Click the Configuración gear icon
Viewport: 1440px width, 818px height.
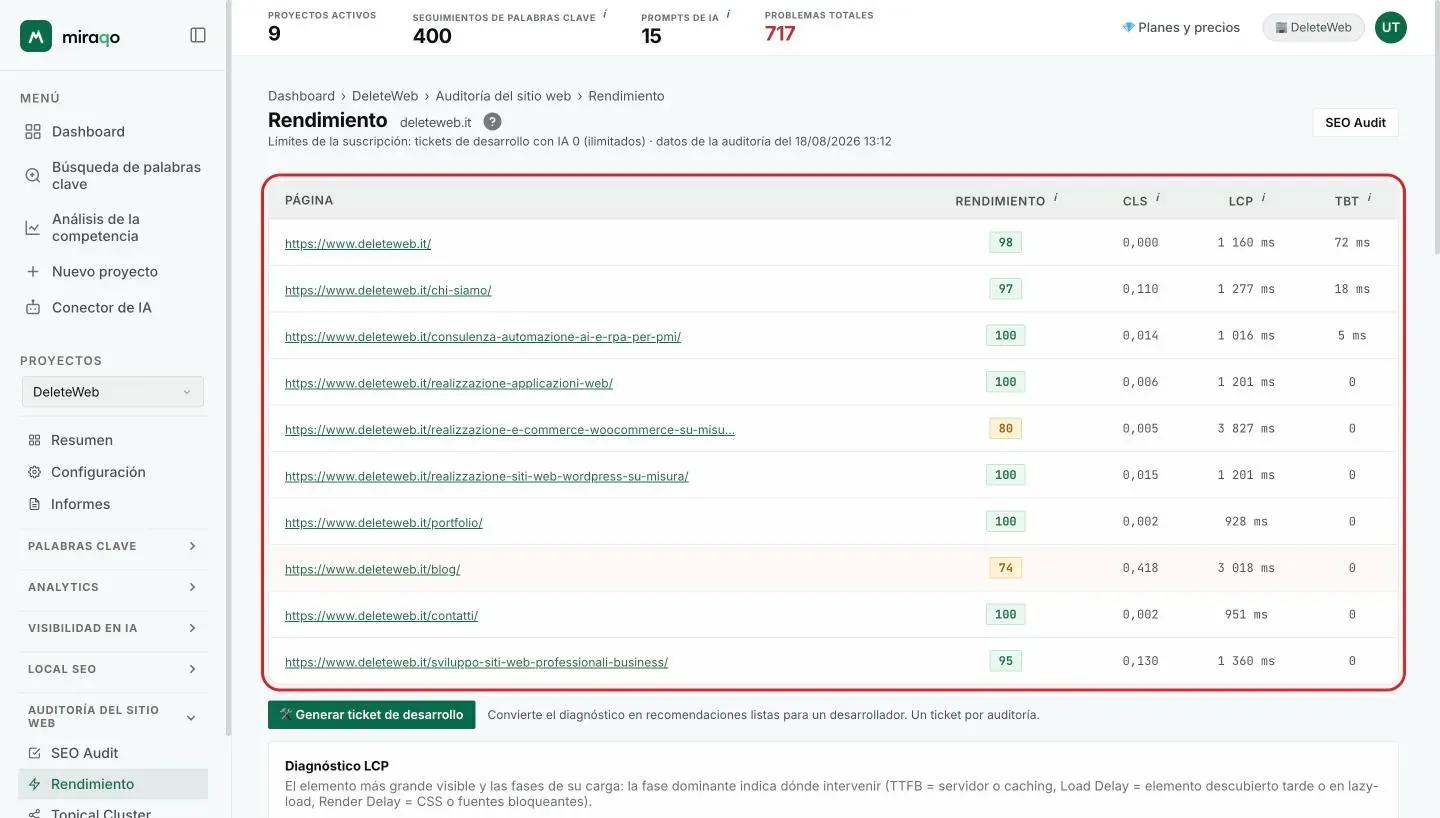[34, 472]
